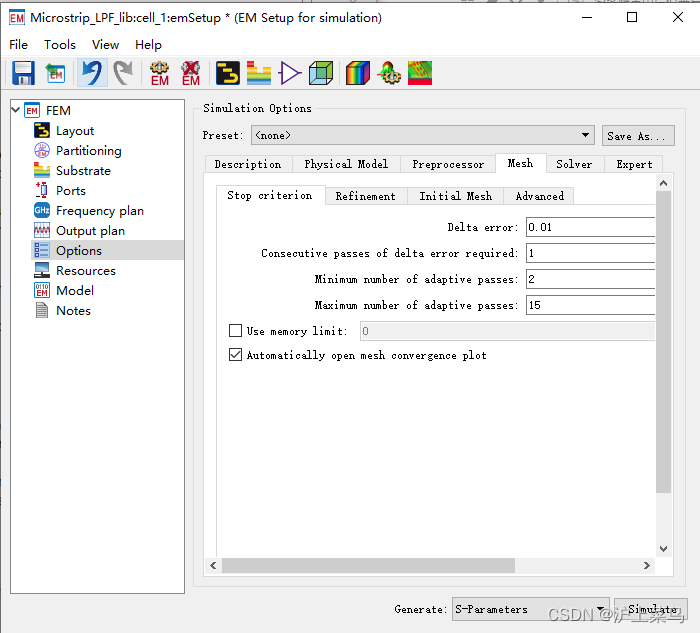This screenshot has width=700, height=633.
Task: Click the Consecutive passes of delta error field
Action: point(590,253)
